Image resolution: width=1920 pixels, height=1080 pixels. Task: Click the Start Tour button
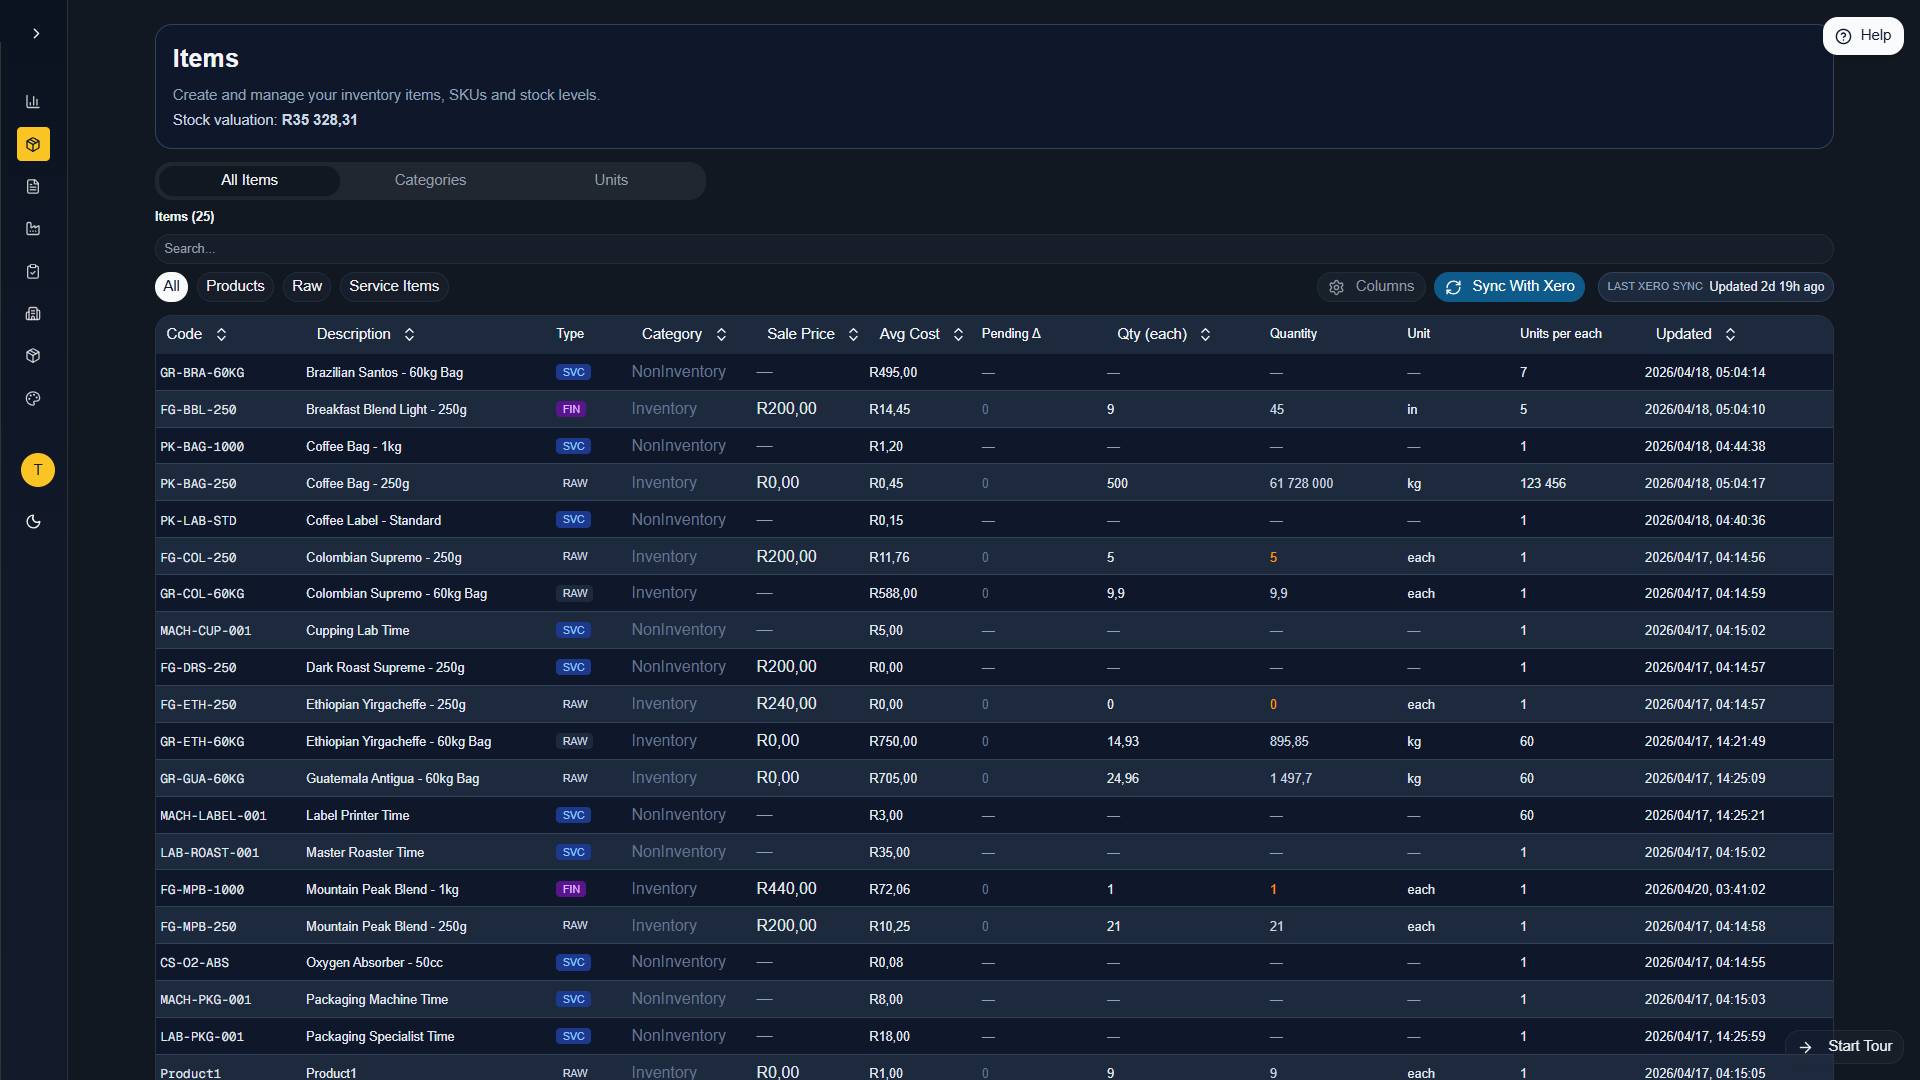pos(1846,1046)
